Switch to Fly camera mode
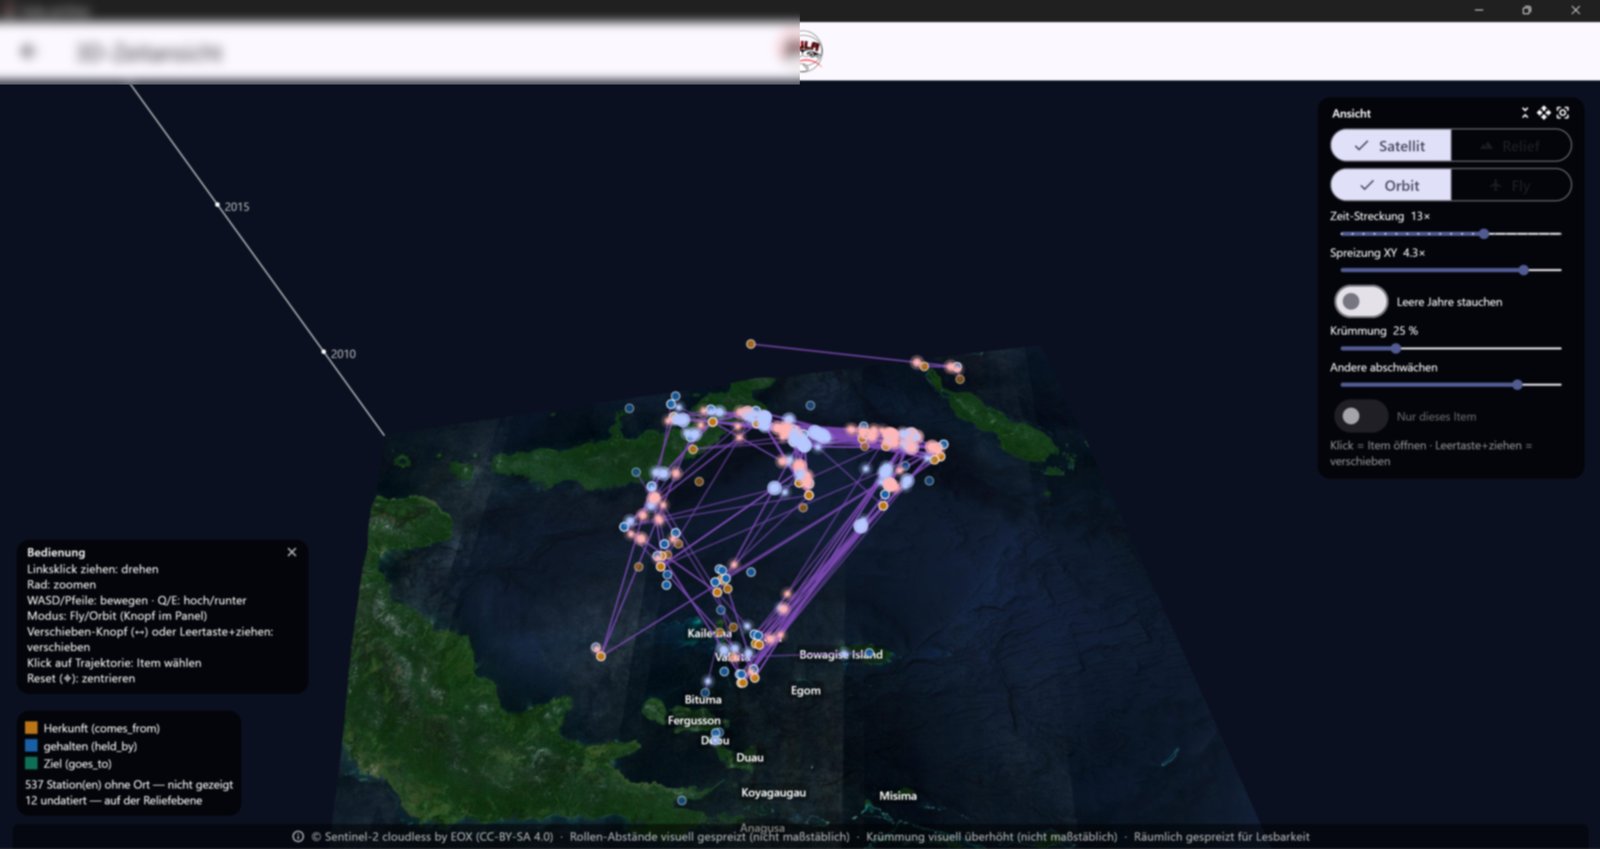The height and width of the screenshot is (849, 1600). (x=1510, y=185)
